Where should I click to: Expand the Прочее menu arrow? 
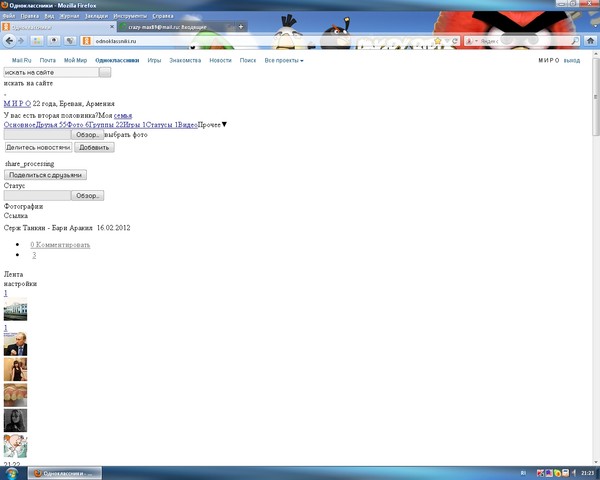[224, 124]
